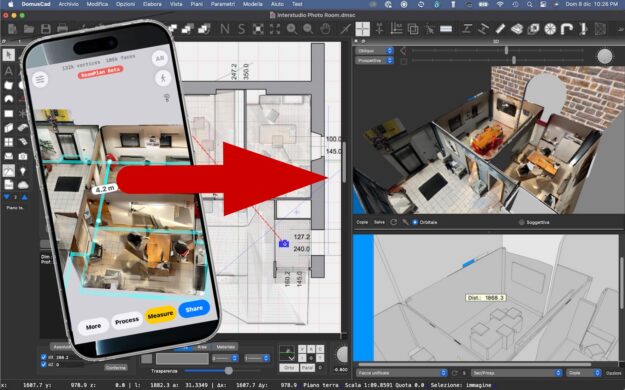Open the Piani menu
Viewport: 625px width, 390px height.
pos(196,4)
